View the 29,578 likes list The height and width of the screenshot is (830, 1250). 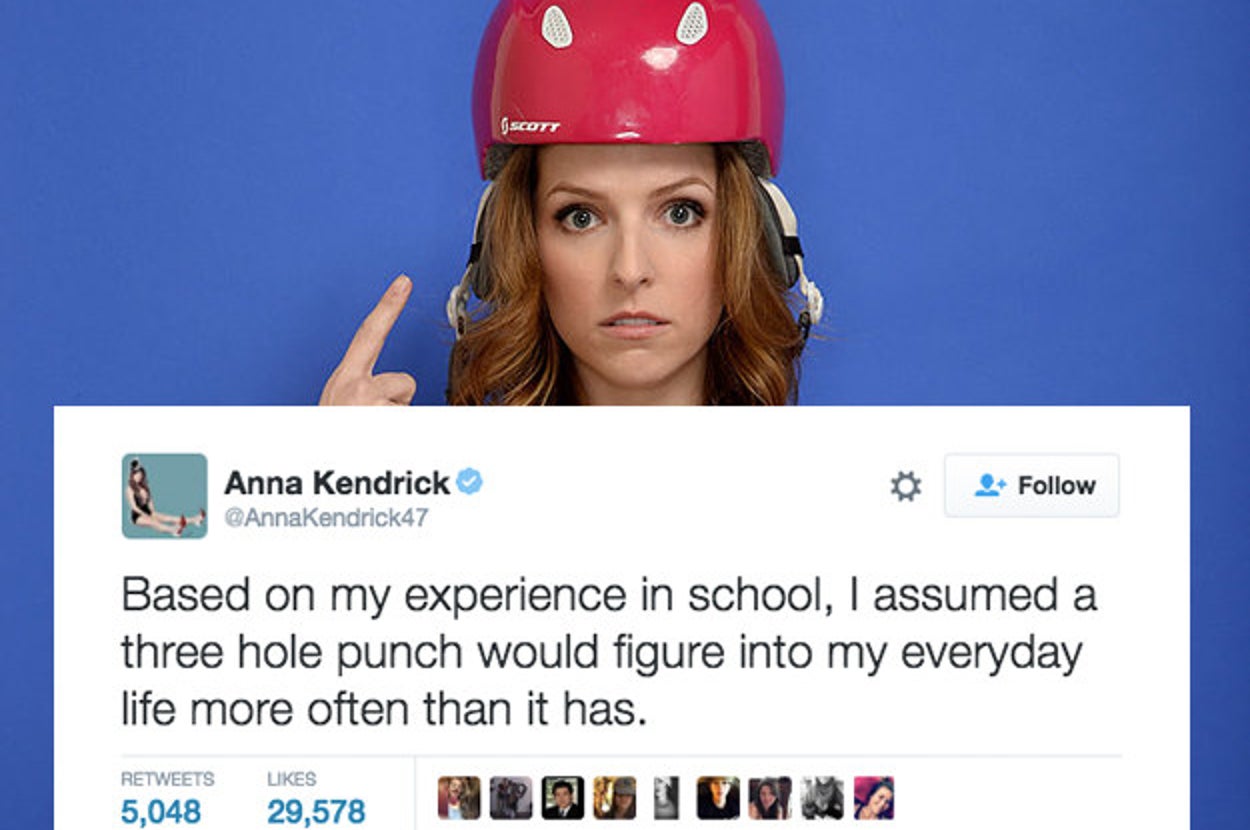click(316, 810)
